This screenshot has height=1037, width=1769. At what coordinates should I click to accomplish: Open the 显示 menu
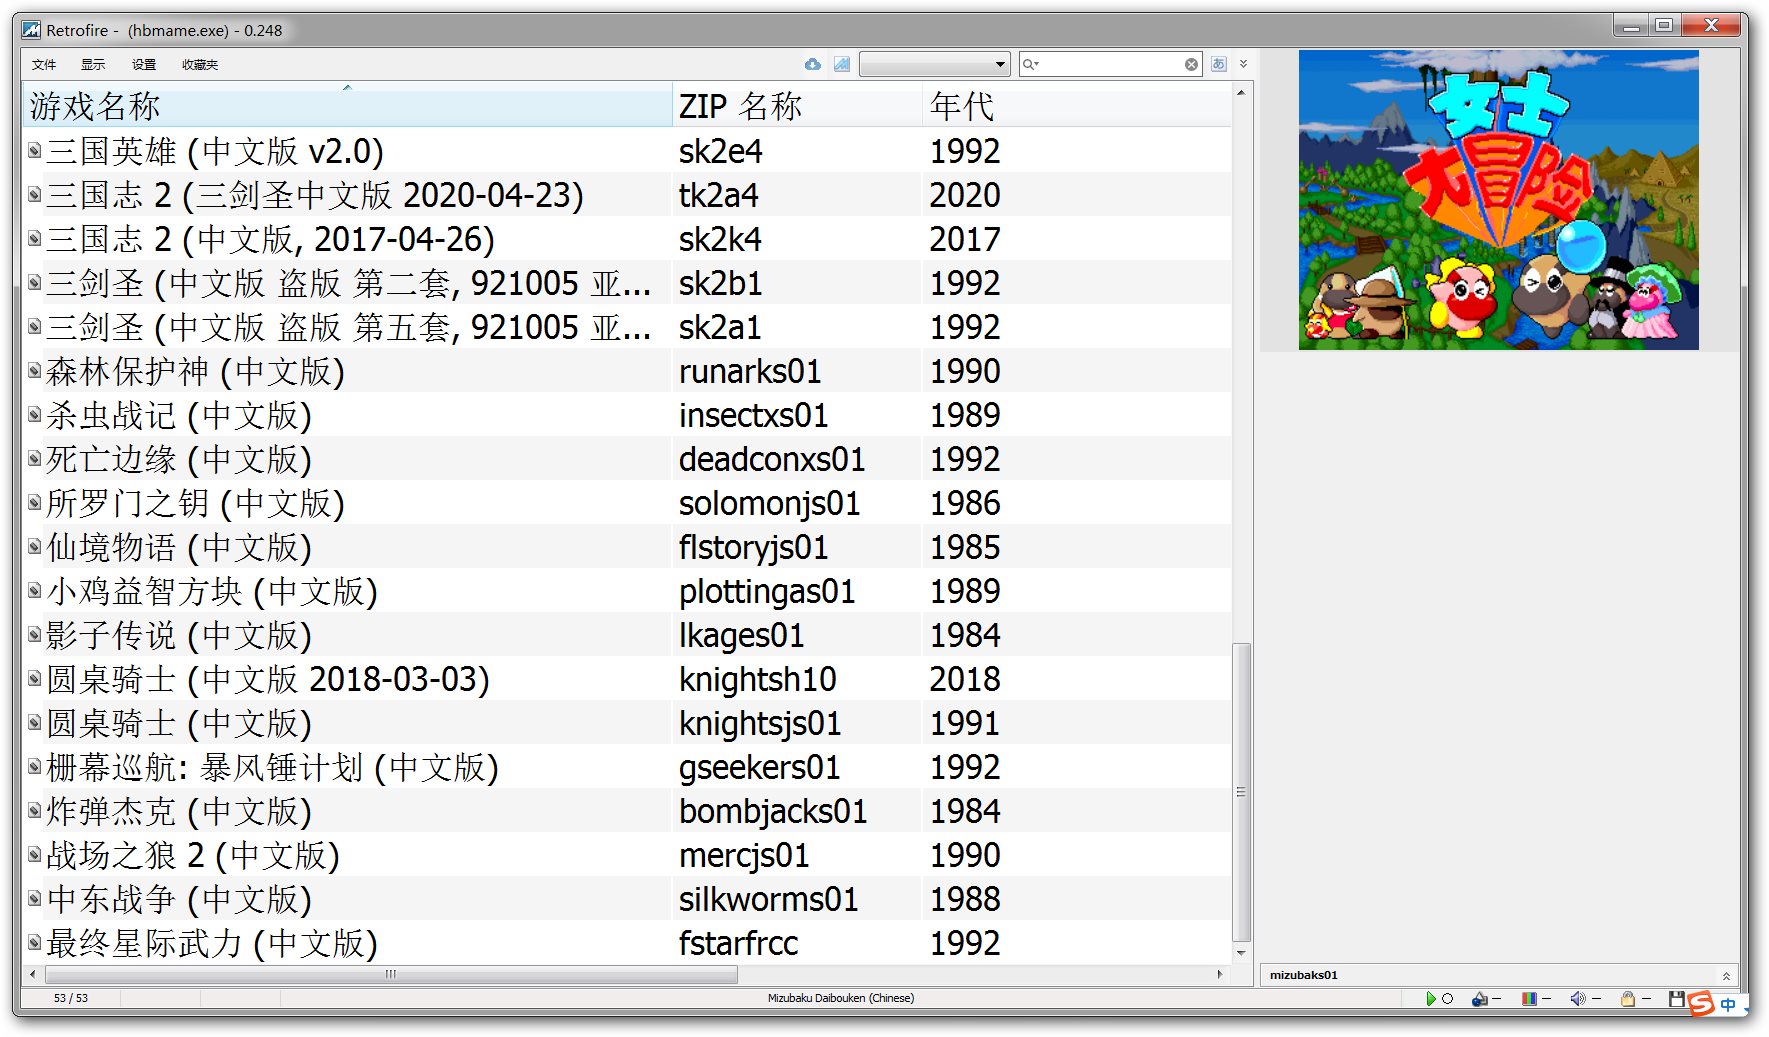(93, 65)
